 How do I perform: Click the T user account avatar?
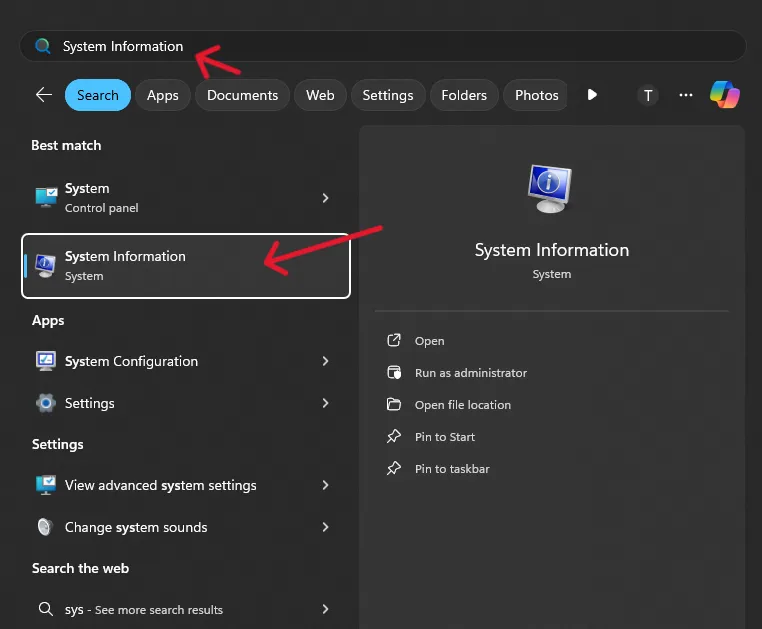pyautogui.click(x=648, y=95)
